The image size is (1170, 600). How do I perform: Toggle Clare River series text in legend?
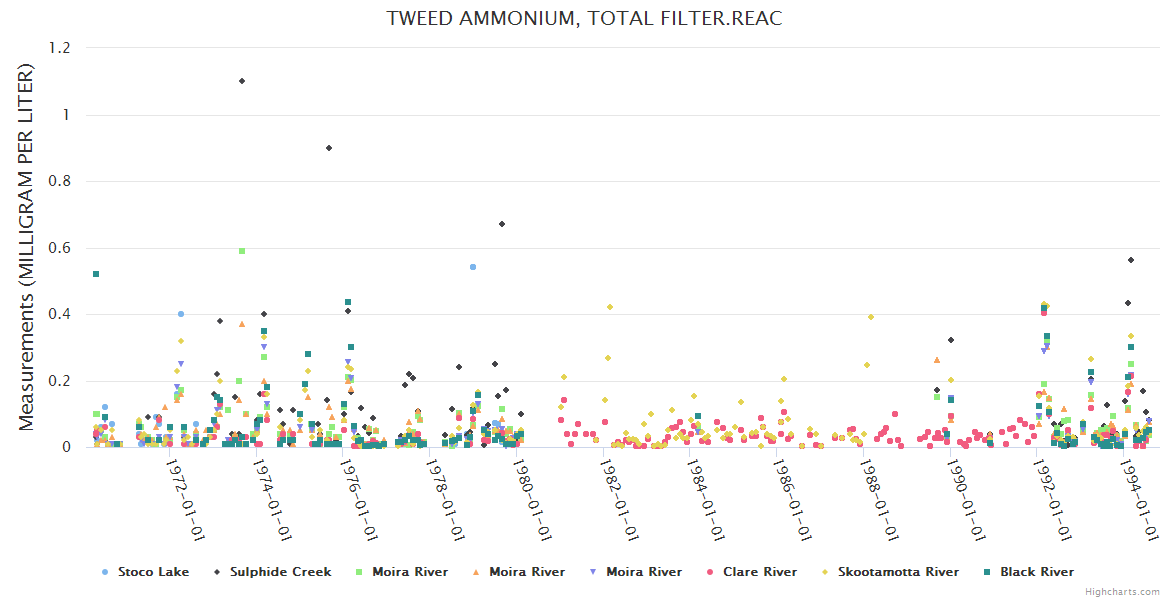pyautogui.click(x=760, y=572)
